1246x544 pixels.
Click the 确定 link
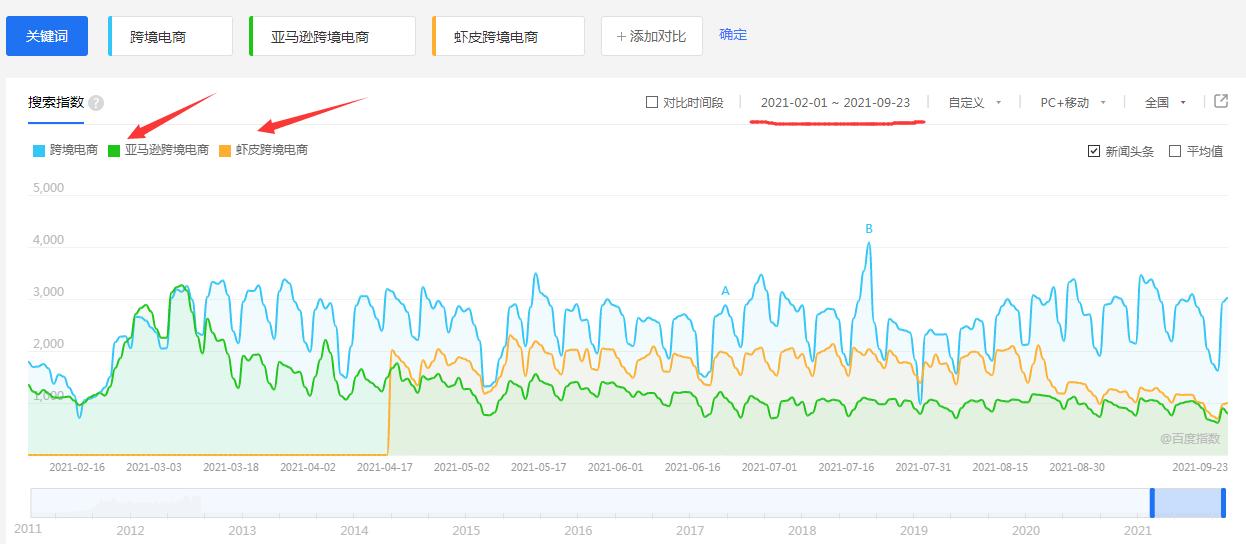[x=733, y=34]
